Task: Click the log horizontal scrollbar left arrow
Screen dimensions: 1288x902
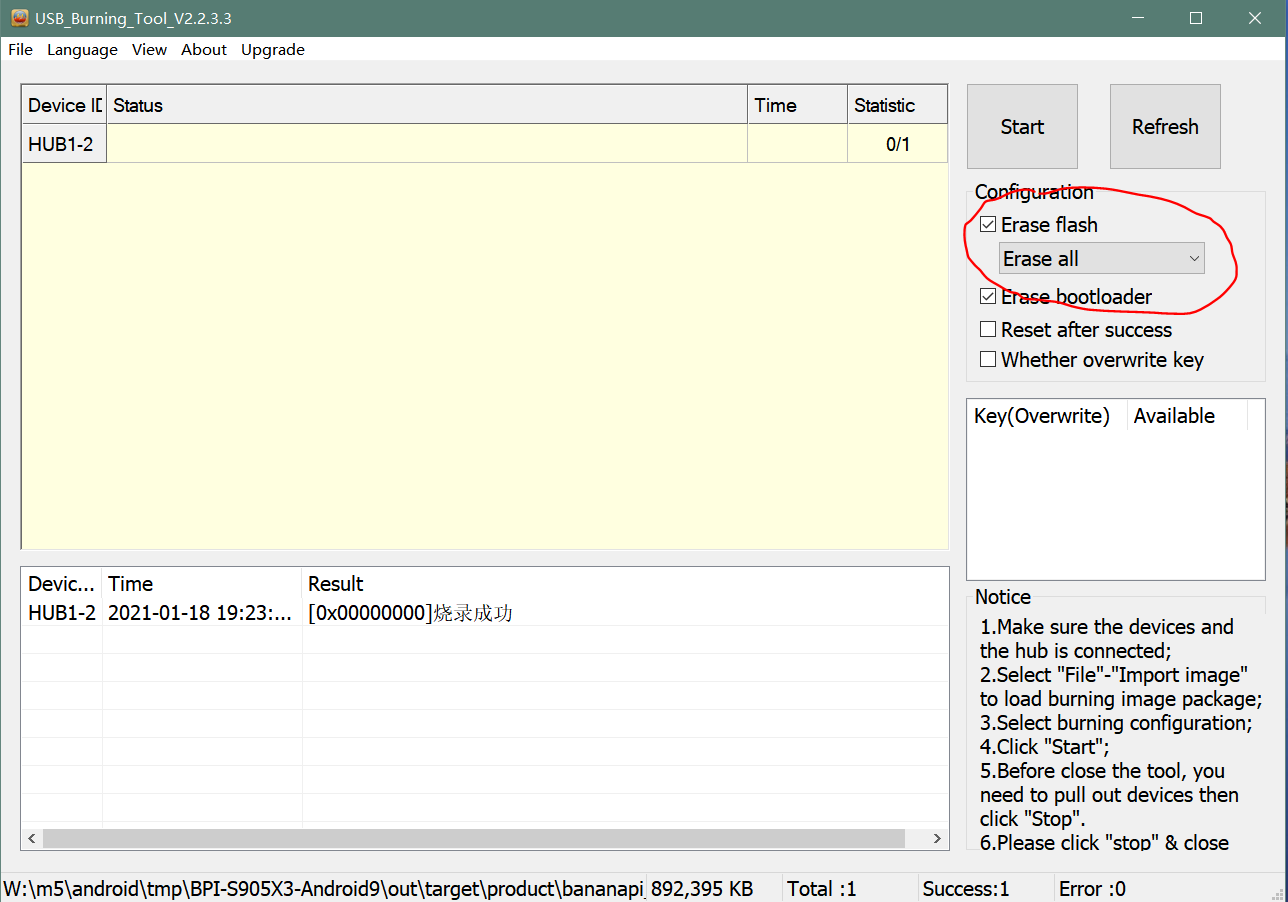Action: (32, 838)
